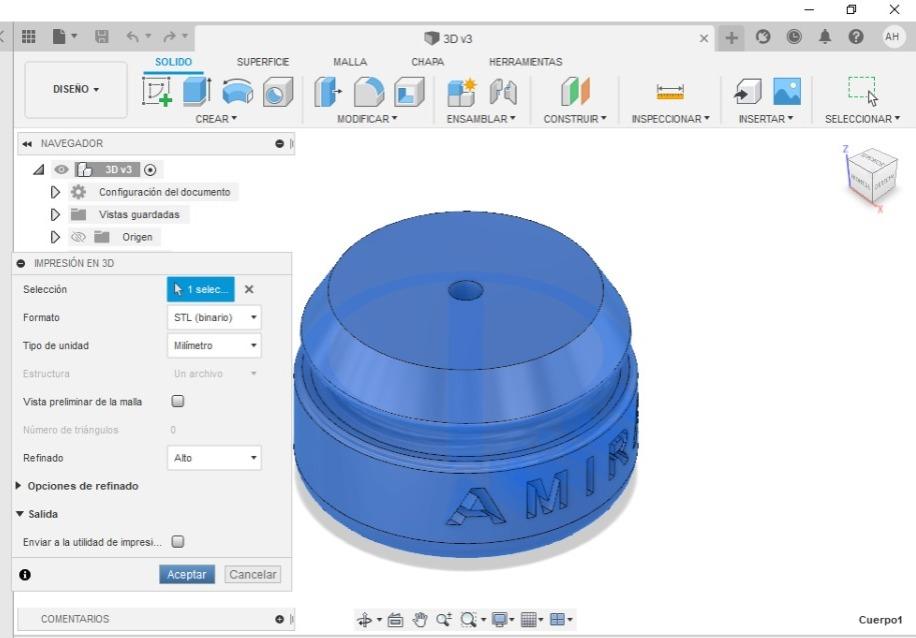The height and width of the screenshot is (638, 916).
Task: Expand Opciones de refinado section
Action: tap(19, 486)
